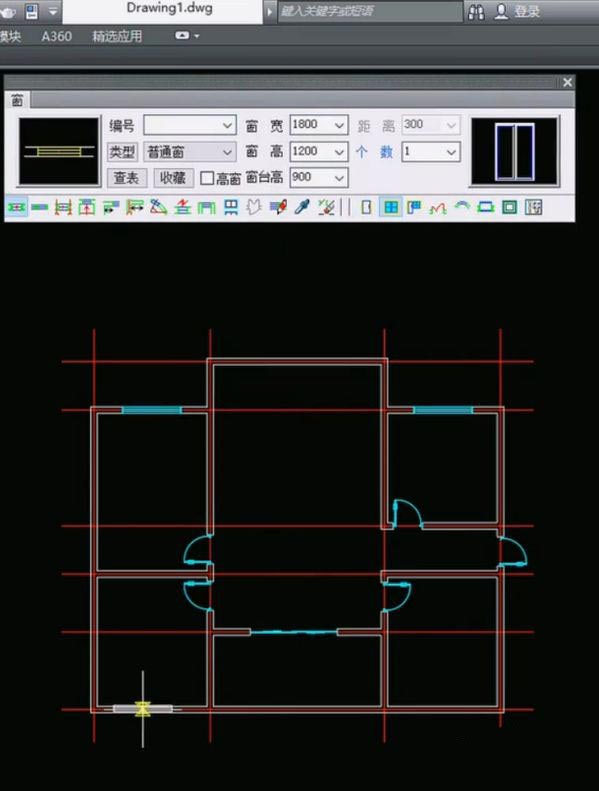Click the blue multi-opening insert icon
This screenshot has width=599, height=791.
[231, 207]
